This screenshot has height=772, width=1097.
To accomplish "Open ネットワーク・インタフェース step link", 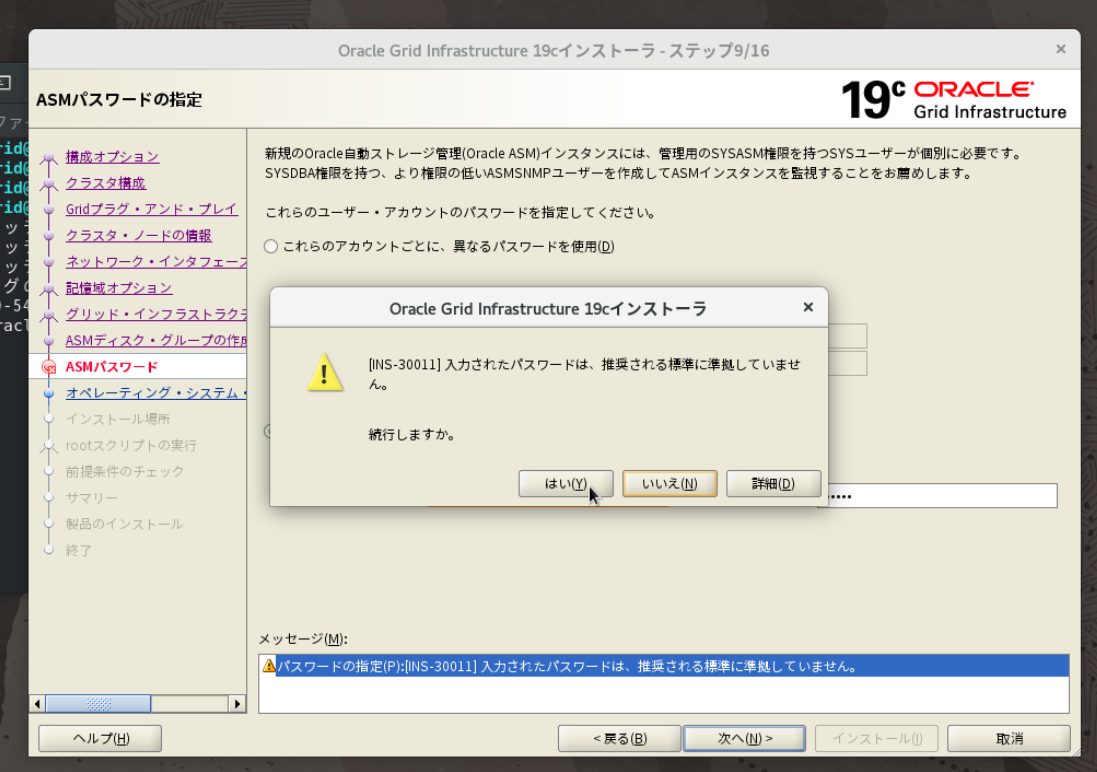I will click(x=156, y=262).
